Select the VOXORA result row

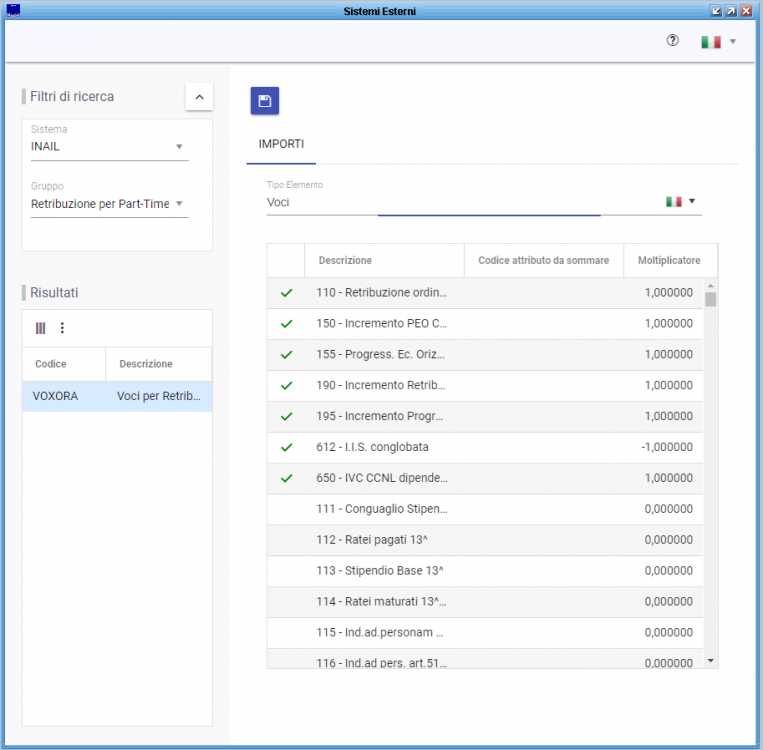pos(116,396)
